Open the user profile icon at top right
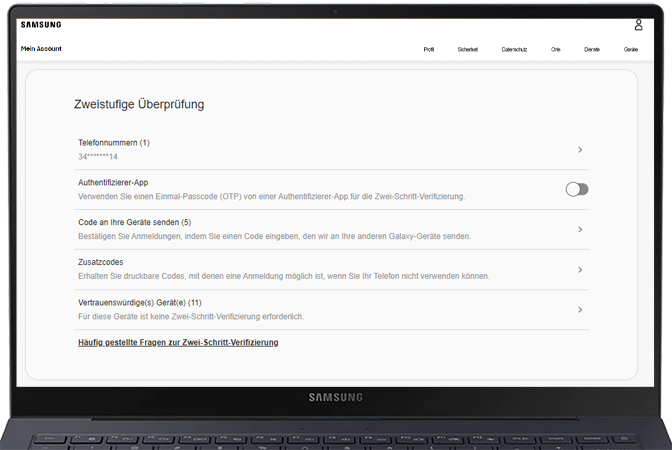This screenshot has width=672, height=450. (638, 25)
